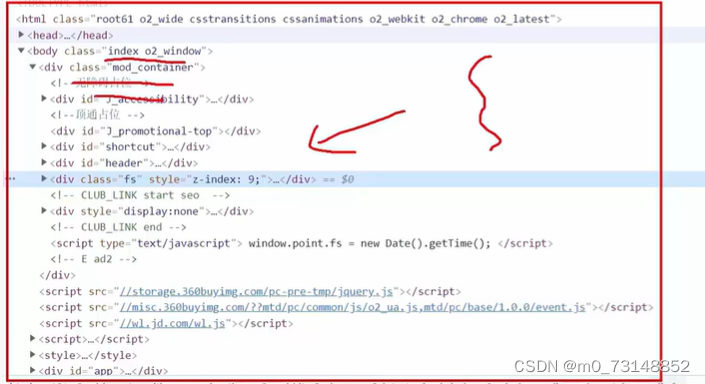The height and width of the screenshot is (384, 705).
Task: Select the html root61 element line
Action: pos(289,19)
